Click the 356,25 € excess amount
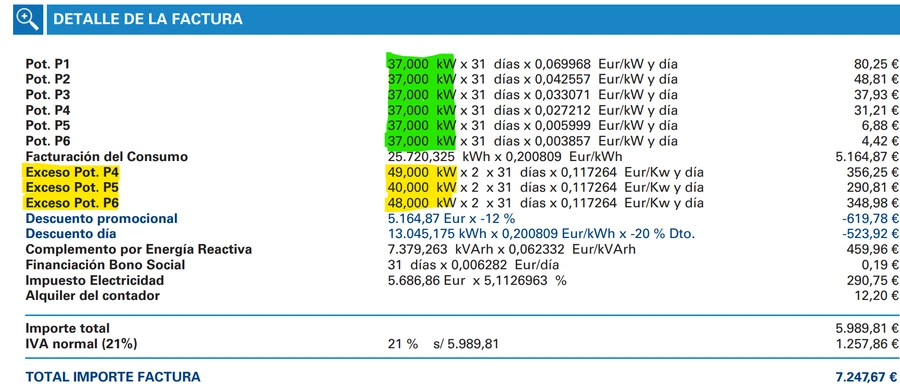The width and height of the screenshot is (900, 384). tap(873, 172)
